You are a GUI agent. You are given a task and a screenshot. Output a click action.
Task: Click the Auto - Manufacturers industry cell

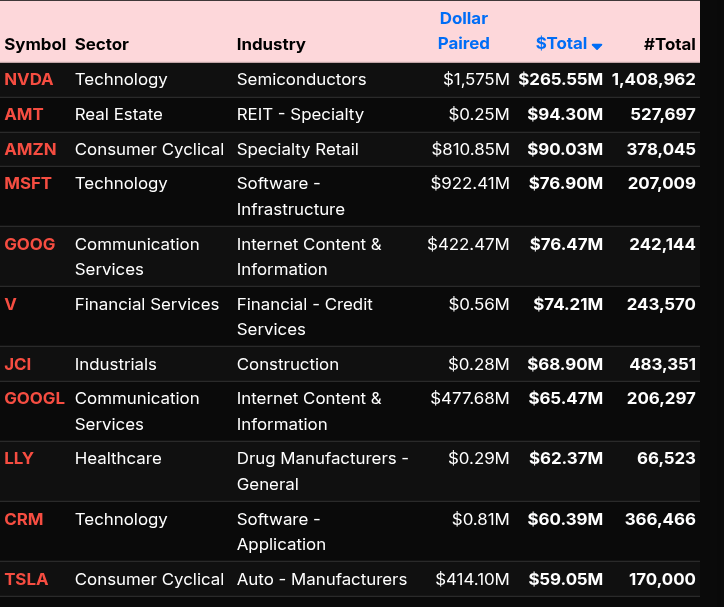click(x=322, y=579)
